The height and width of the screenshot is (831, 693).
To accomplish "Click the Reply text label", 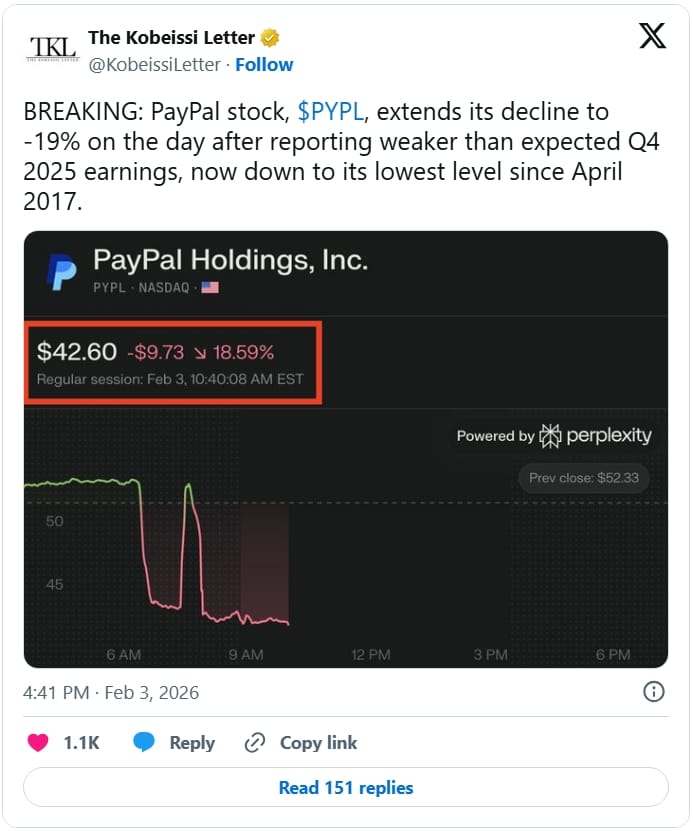I will pyautogui.click(x=192, y=742).
